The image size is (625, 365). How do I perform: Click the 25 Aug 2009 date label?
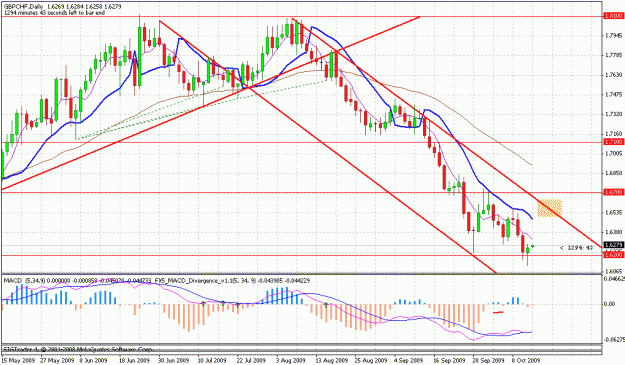point(372,361)
